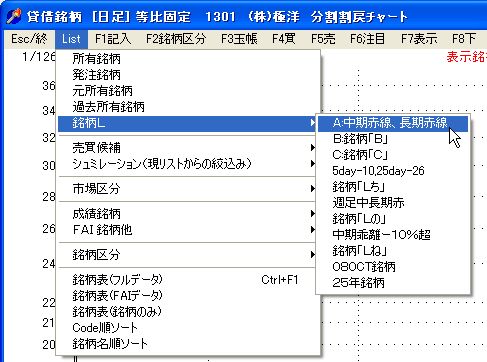The image size is (487, 362).
Task: Select 週足中長期赤 submenu item
Action: click(393, 203)
